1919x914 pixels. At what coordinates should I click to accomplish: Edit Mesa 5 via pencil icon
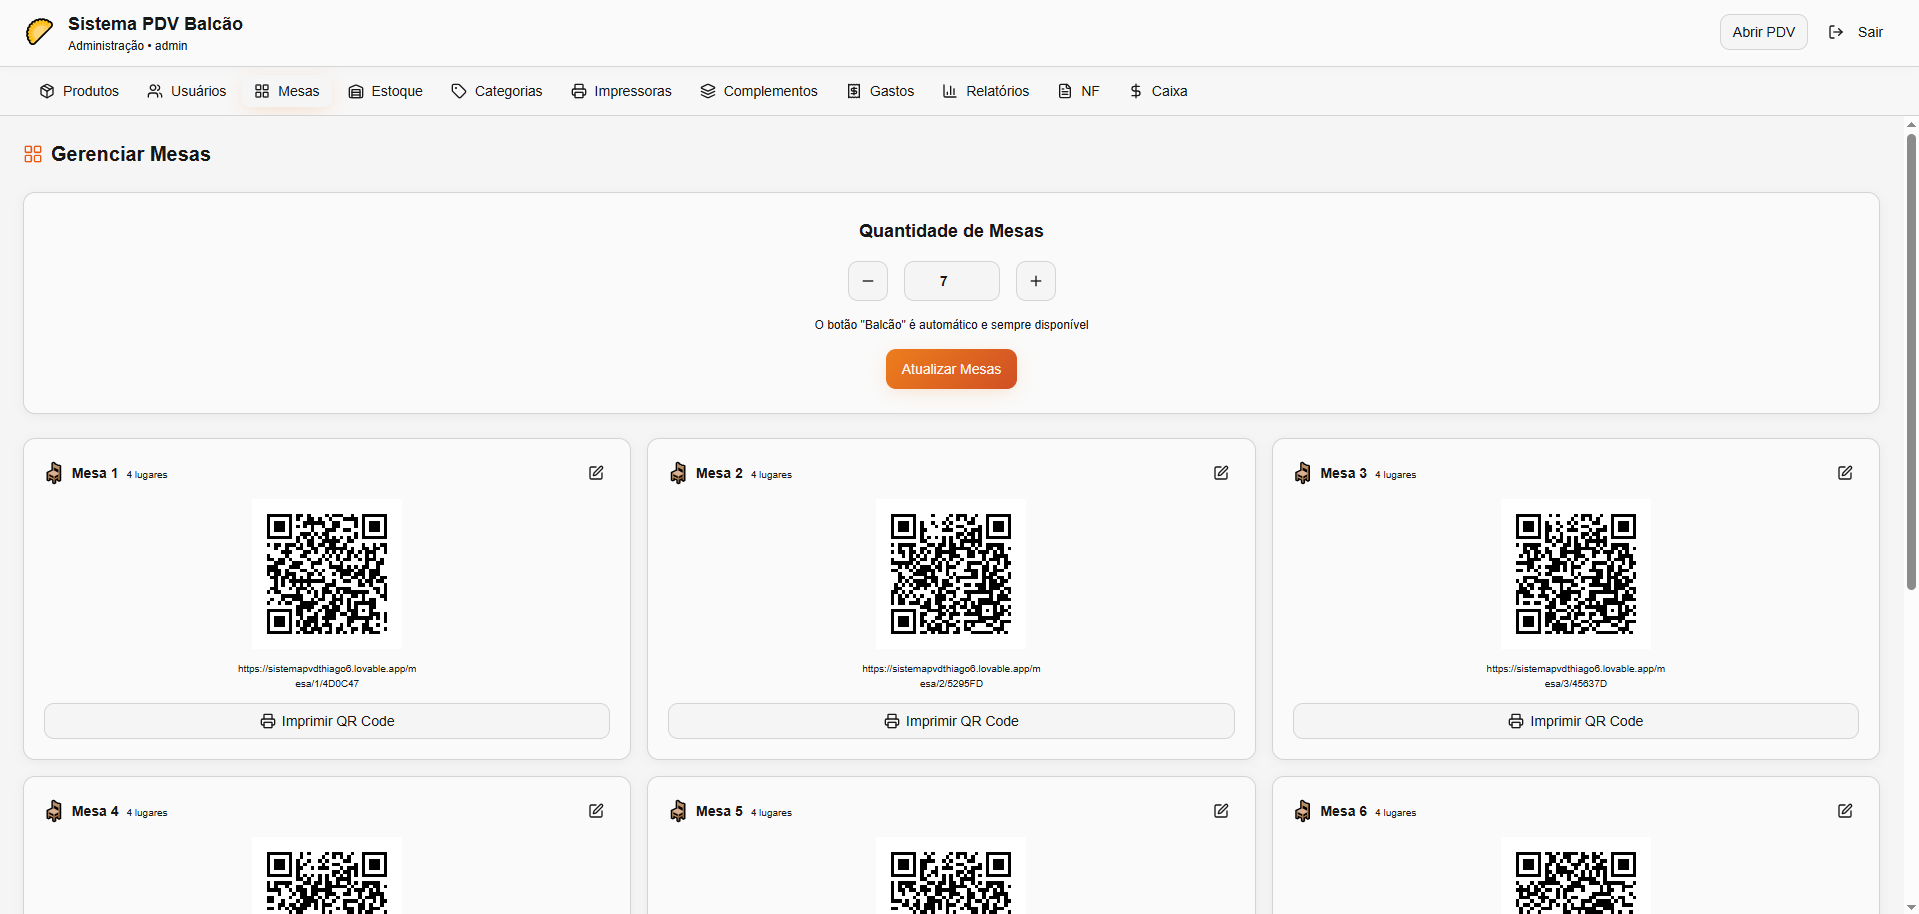pyautogui.click(x=1220, y=811)
